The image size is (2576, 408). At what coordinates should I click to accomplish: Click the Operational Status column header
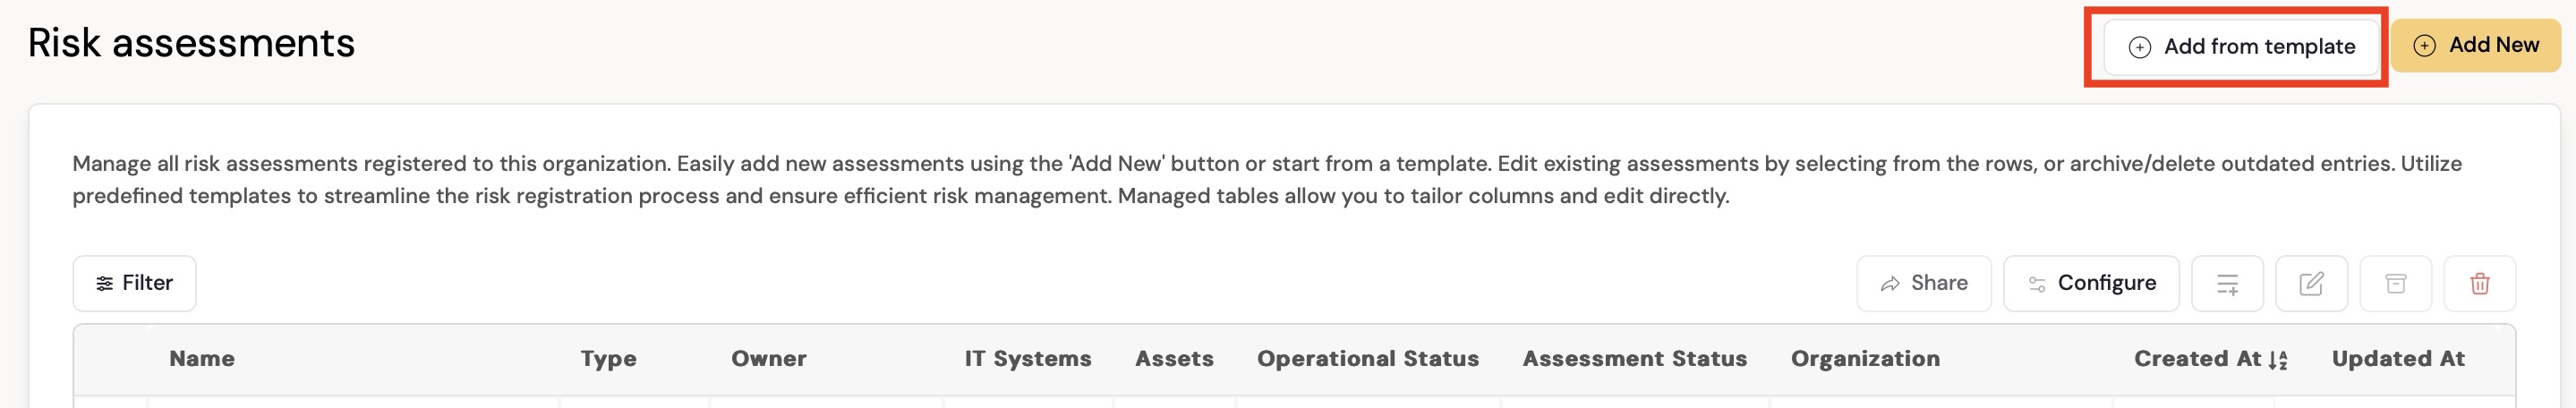click(1367, 358)
